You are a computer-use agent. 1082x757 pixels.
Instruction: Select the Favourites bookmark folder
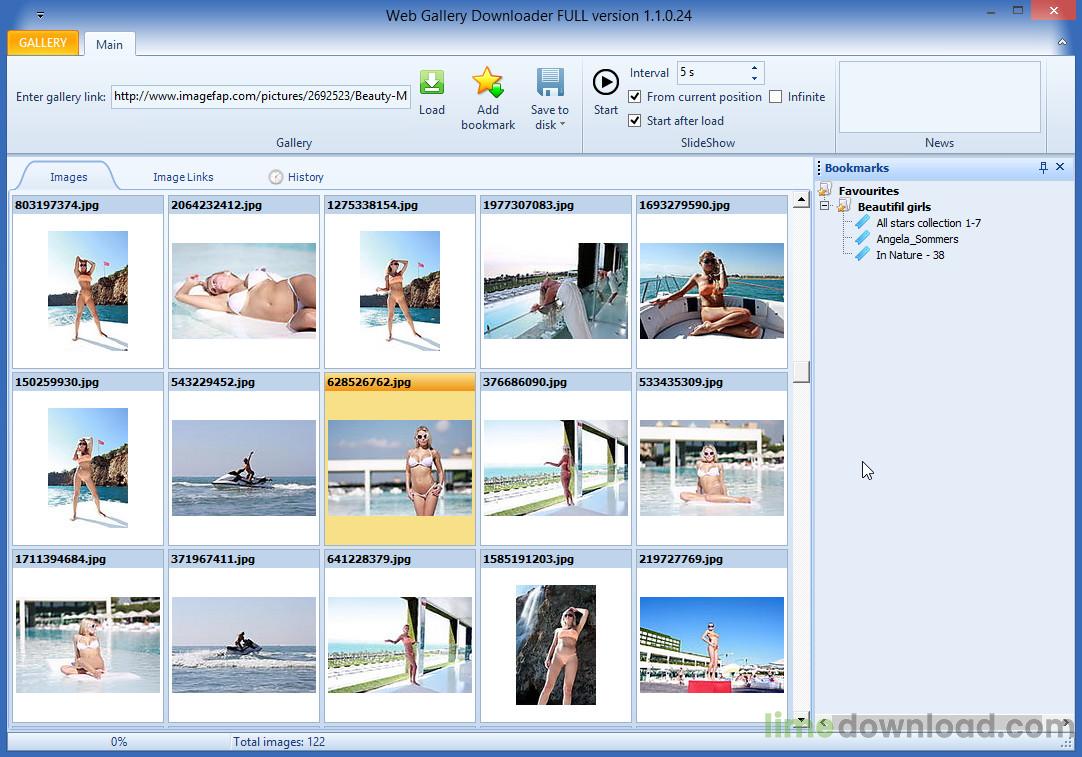coord(868,190)
